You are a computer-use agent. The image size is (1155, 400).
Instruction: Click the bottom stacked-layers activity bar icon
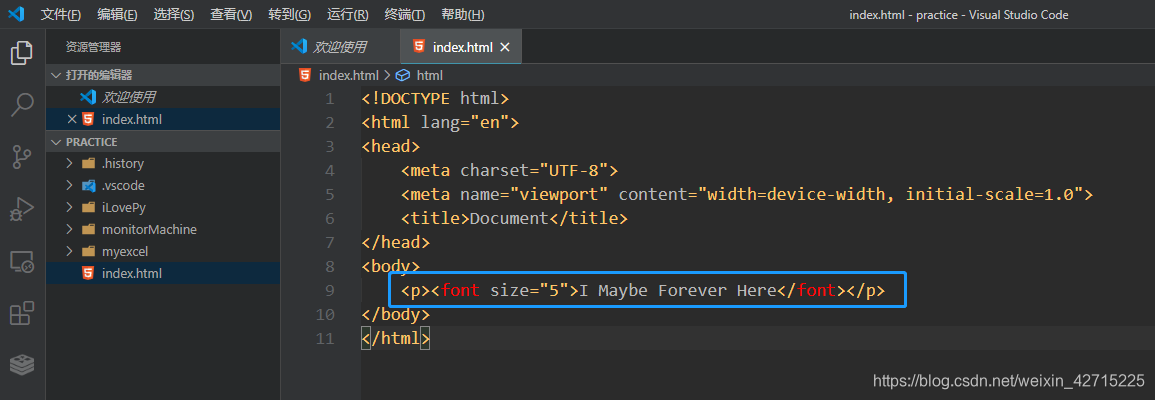21,364
